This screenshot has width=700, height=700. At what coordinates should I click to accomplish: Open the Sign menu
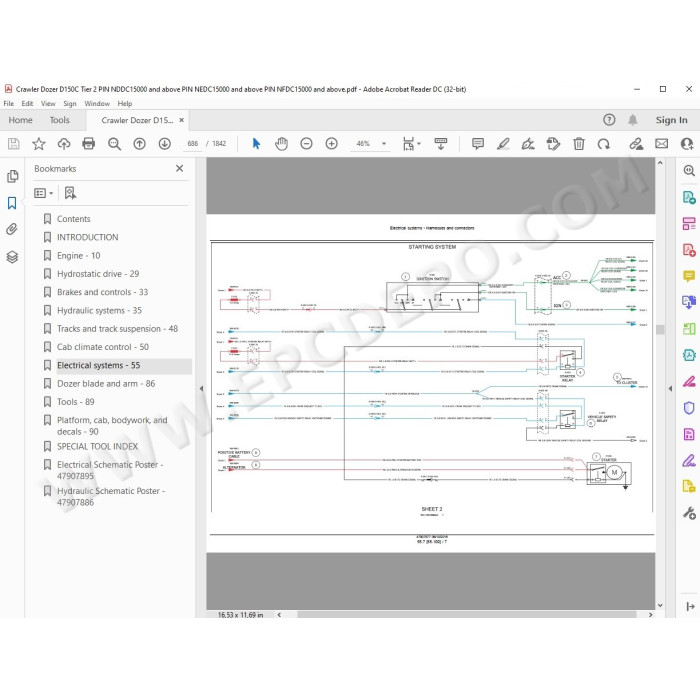70,104
